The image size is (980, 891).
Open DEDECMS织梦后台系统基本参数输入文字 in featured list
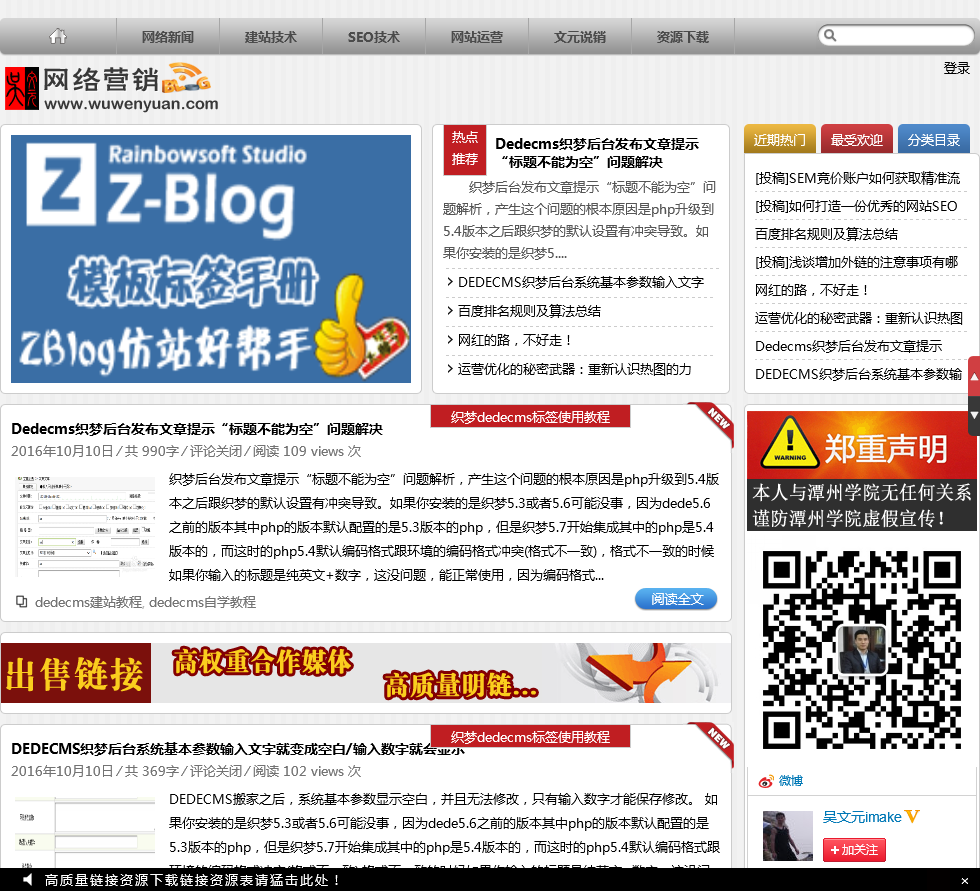pos(581,282)
